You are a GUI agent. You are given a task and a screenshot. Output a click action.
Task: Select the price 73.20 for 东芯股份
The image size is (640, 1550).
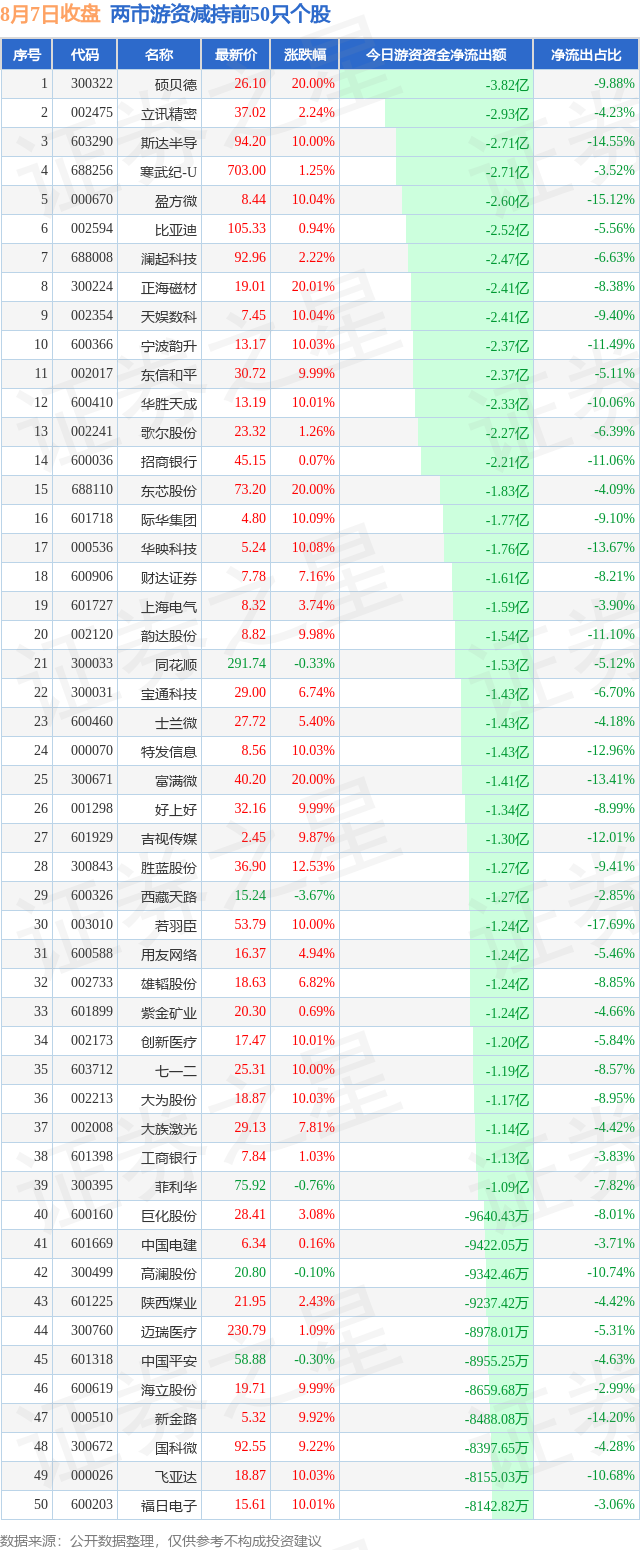[250, 490]
